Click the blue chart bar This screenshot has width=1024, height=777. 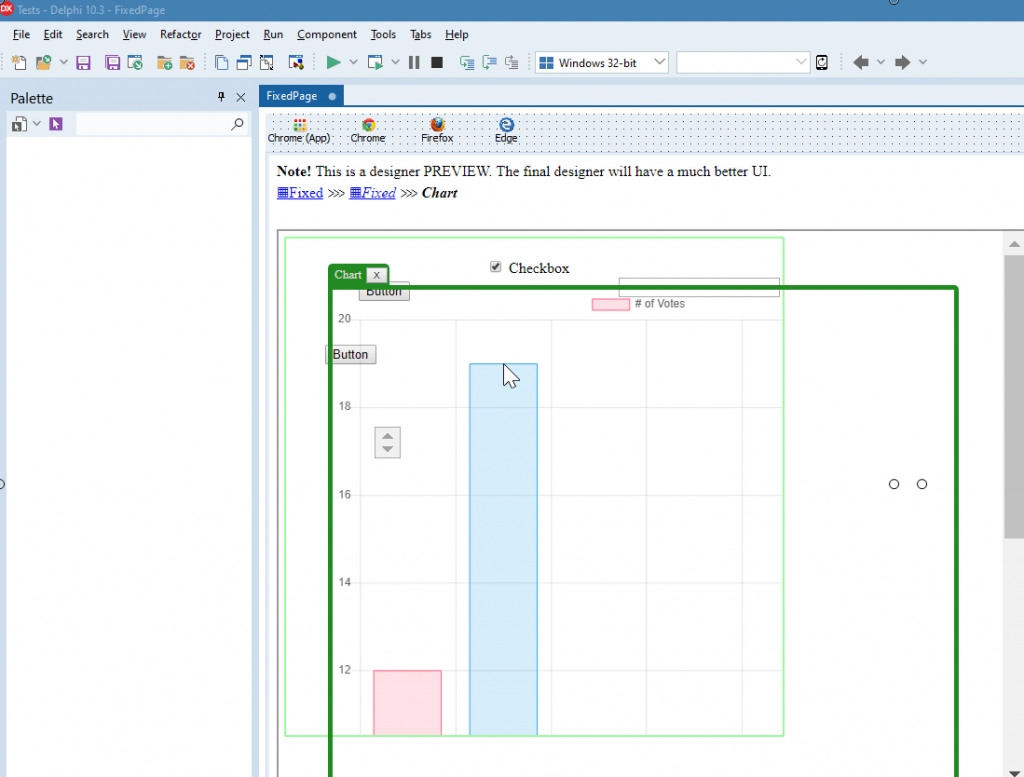point(503,550)
